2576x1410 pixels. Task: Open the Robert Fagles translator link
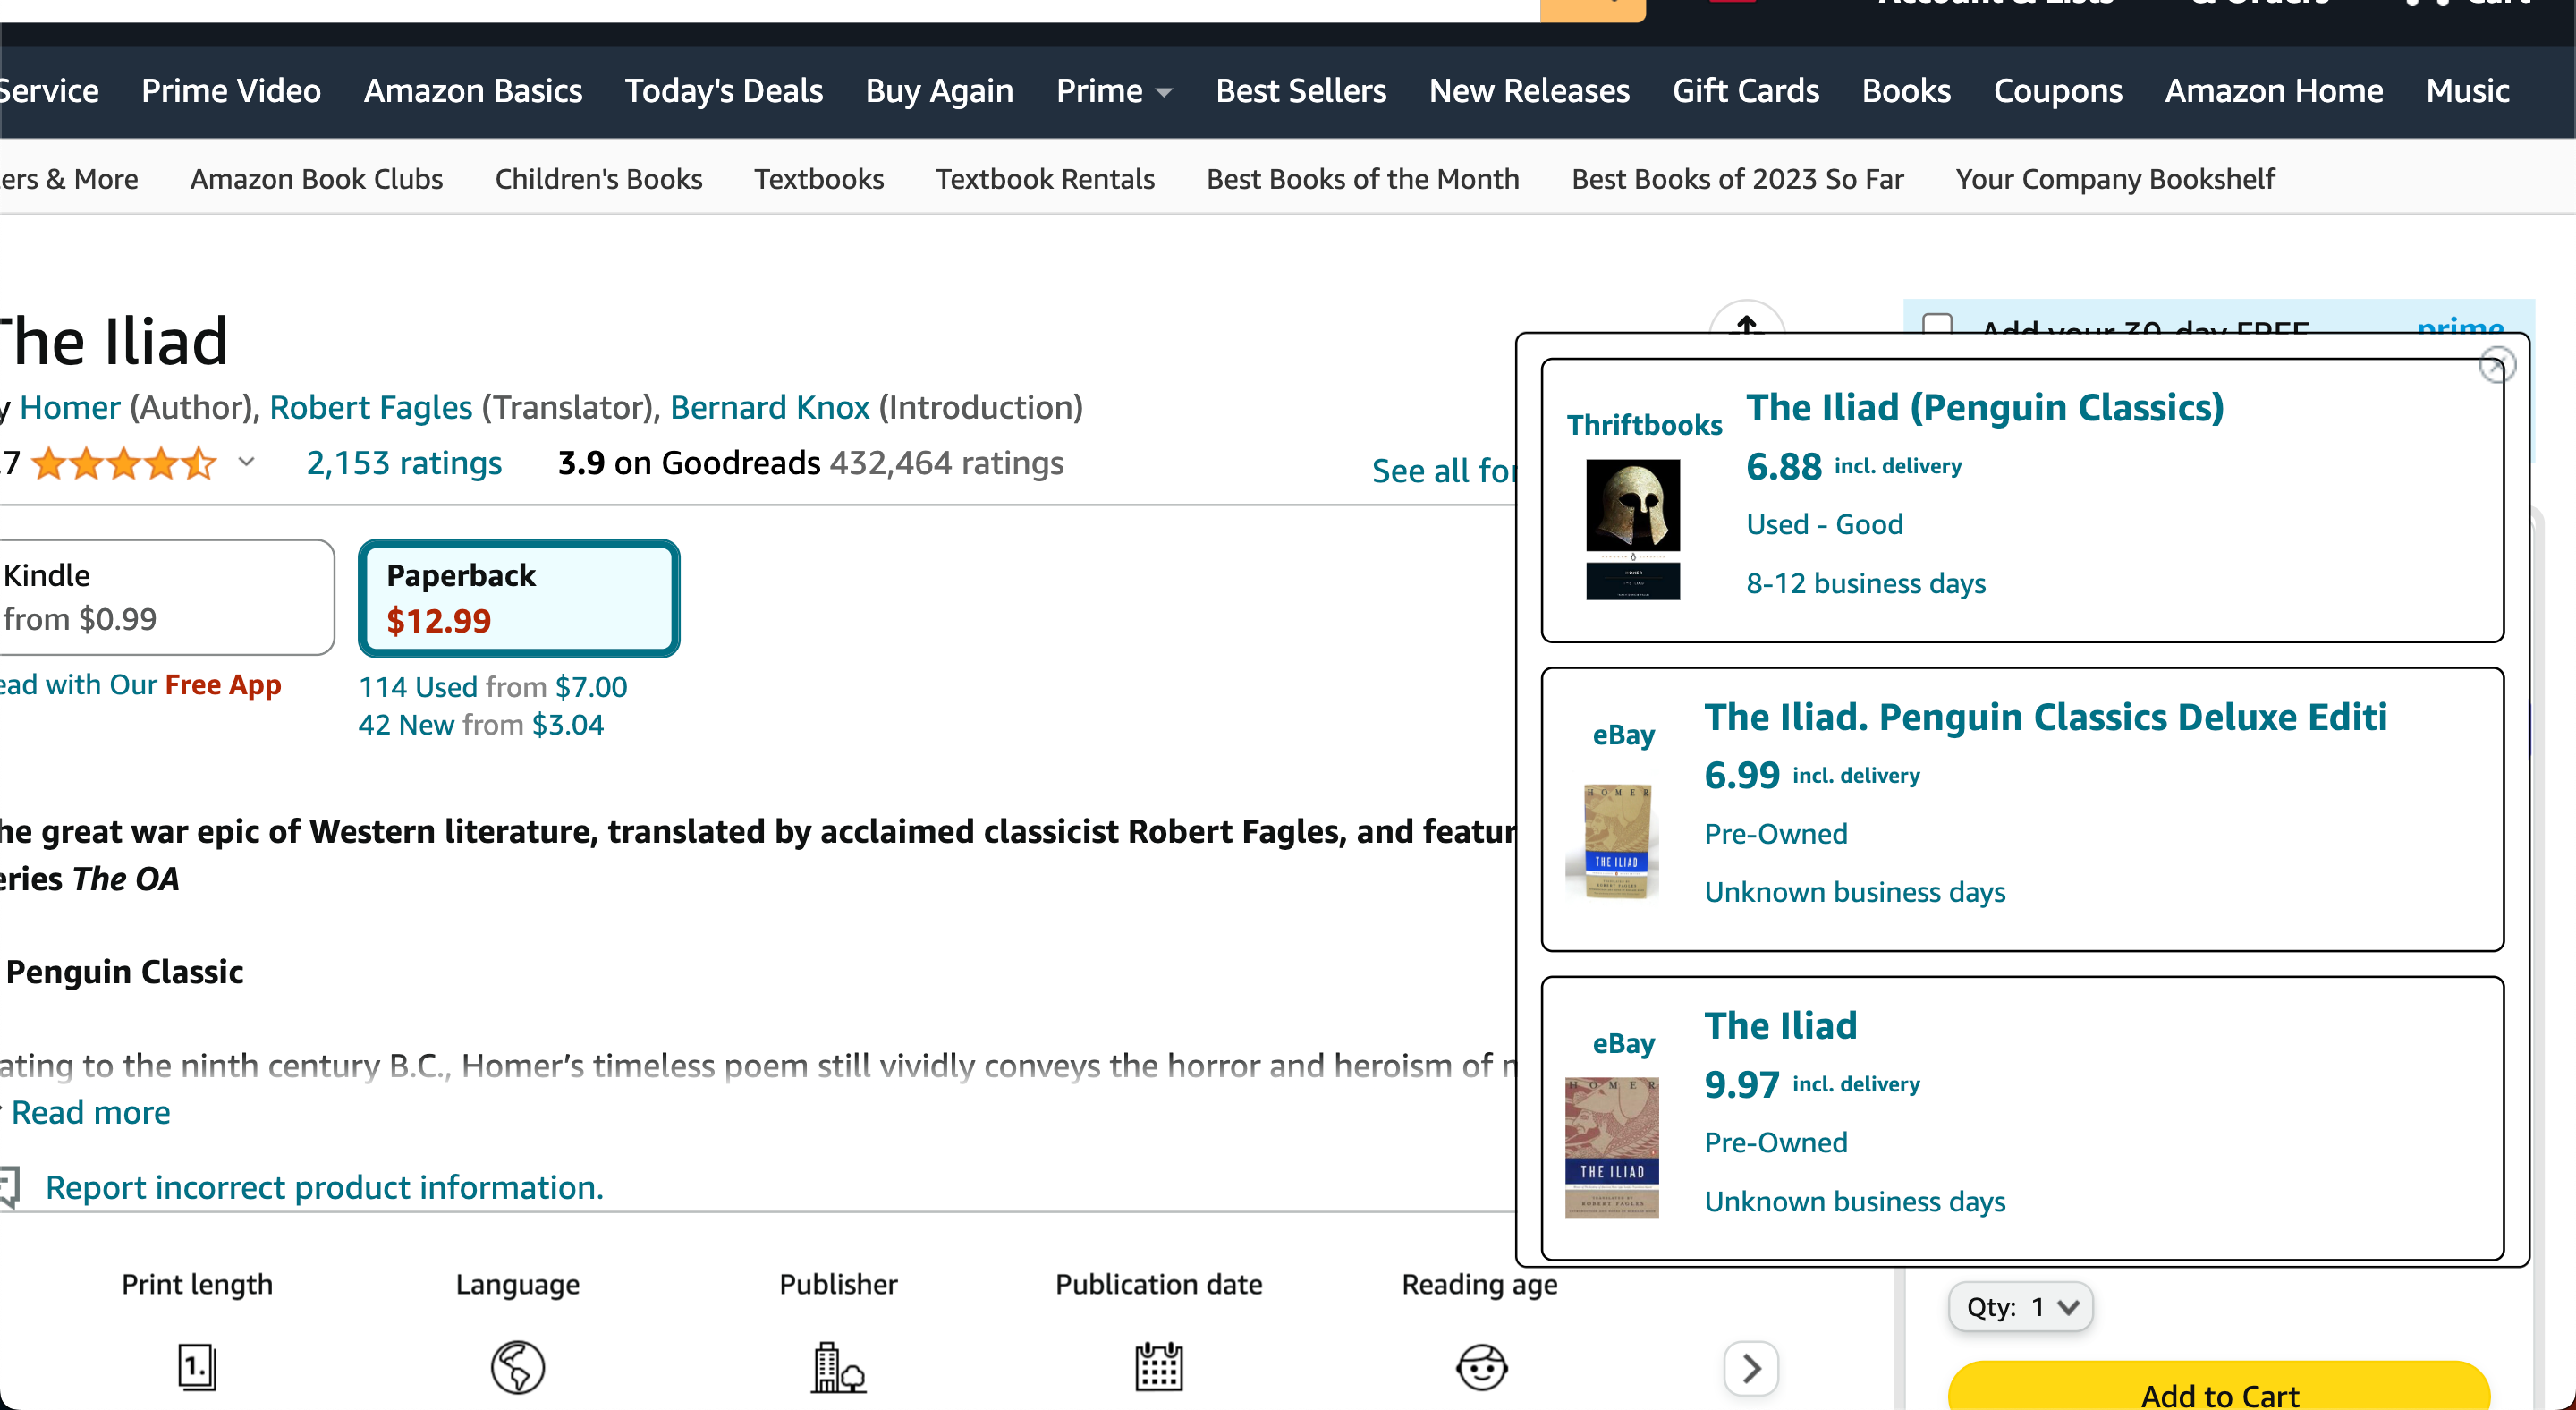coord(370,407)
